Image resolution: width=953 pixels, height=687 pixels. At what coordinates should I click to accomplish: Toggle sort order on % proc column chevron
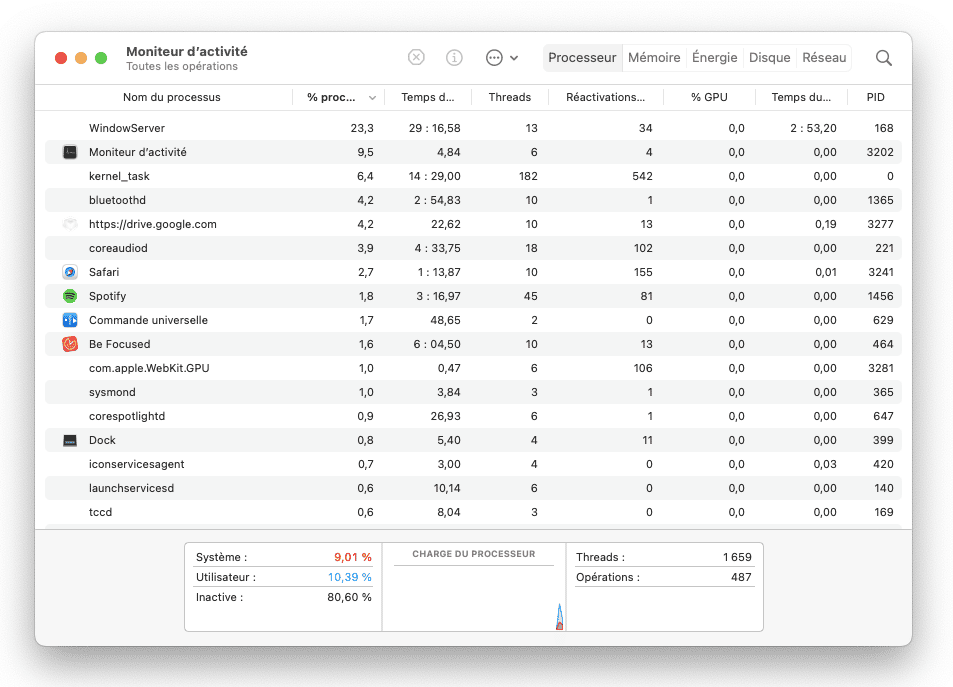pyautogui.click(x=373, y=98)
